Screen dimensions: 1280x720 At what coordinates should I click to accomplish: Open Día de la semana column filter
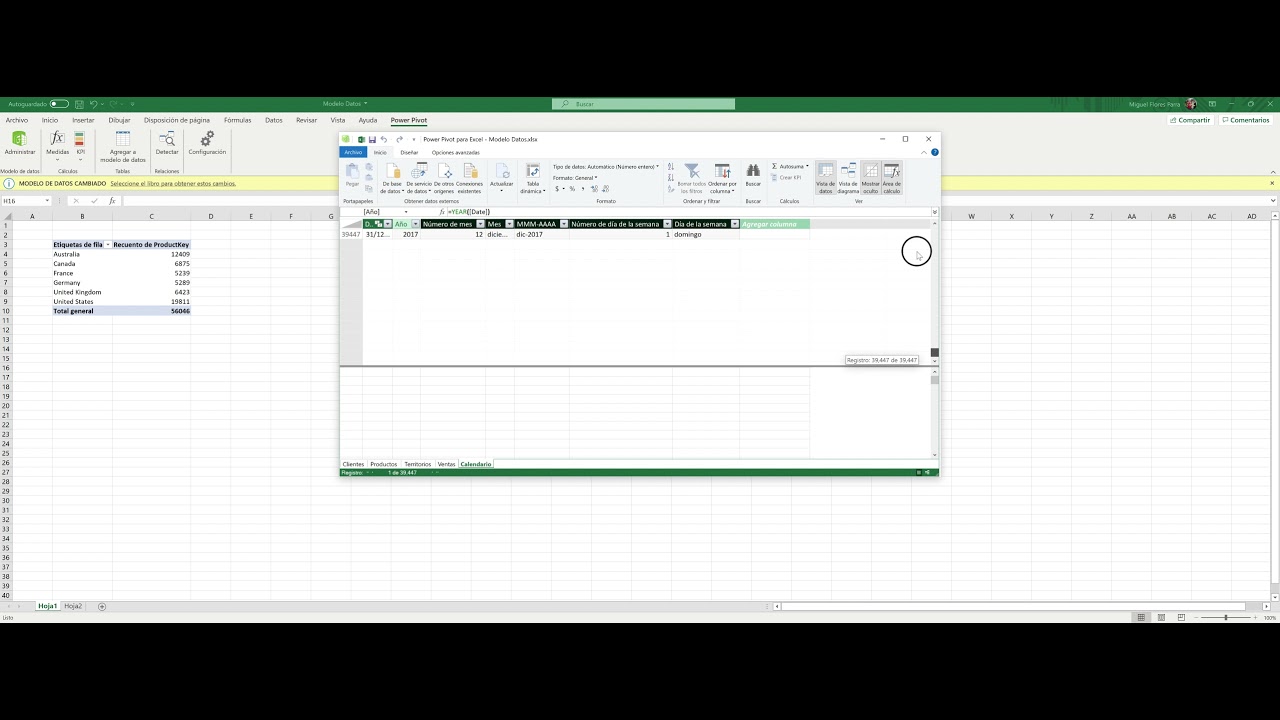coord(735,224)
